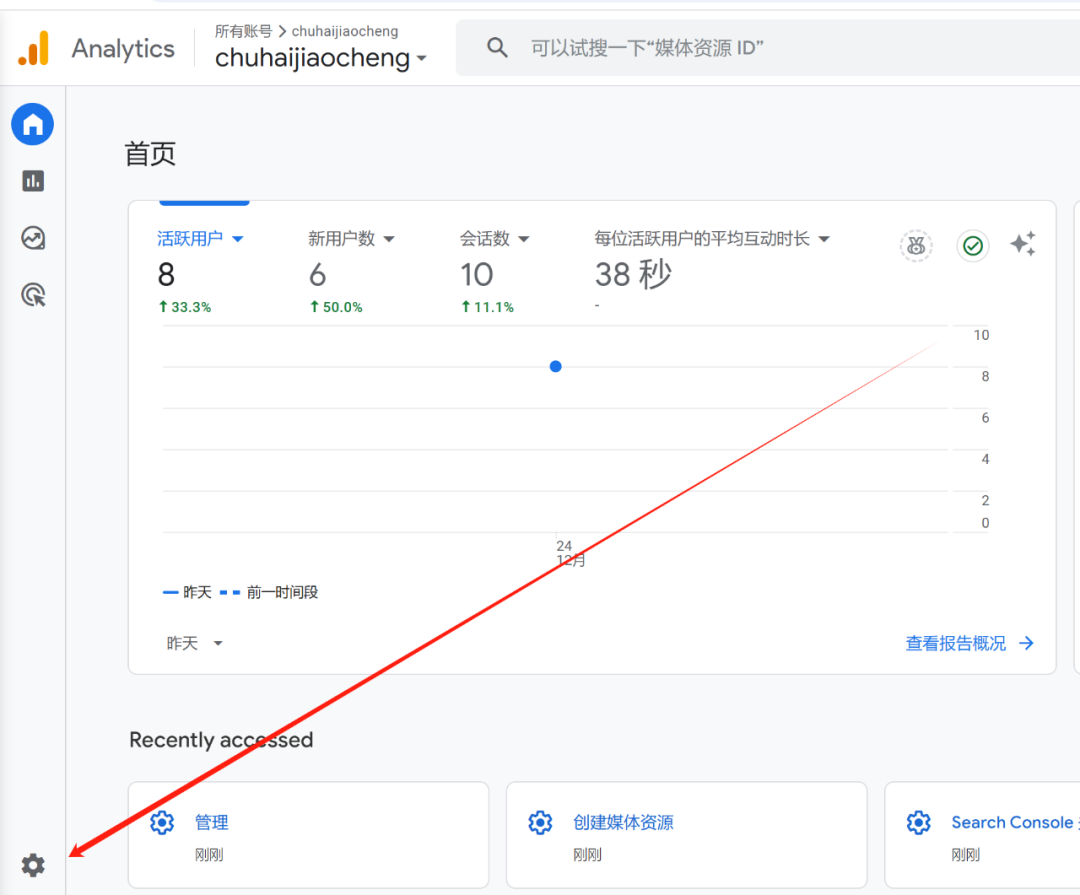Image resolution: width=1080 pixels, height=895 pixels.
Task: Open the 新用户数 dropdown arrow
Action: (389, 238)
